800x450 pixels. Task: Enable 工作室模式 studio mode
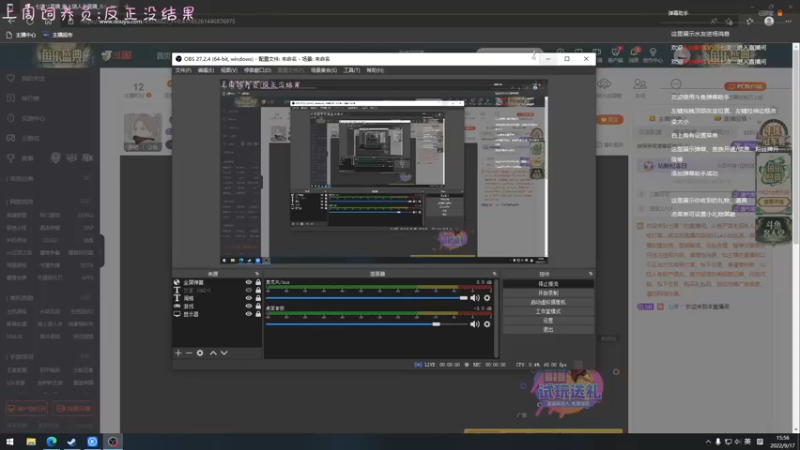(548, 311)
